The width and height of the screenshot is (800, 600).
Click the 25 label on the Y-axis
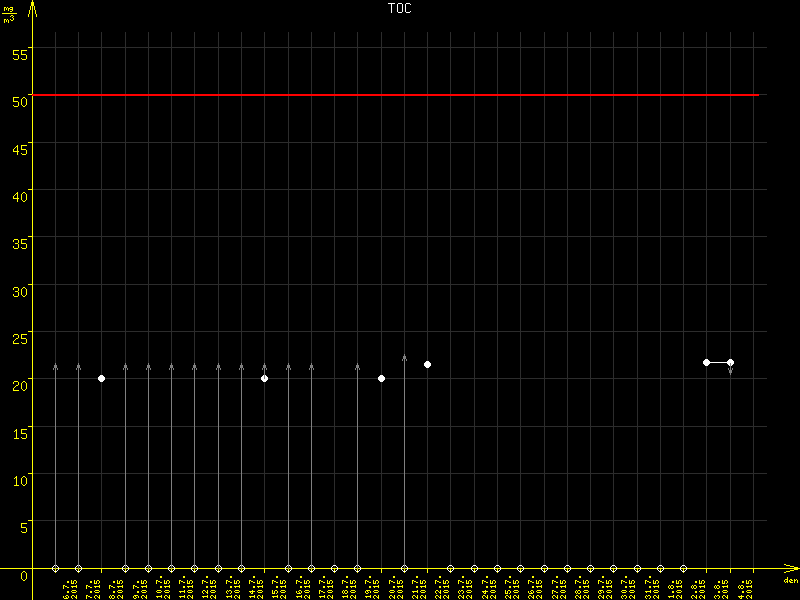[19, 333]
